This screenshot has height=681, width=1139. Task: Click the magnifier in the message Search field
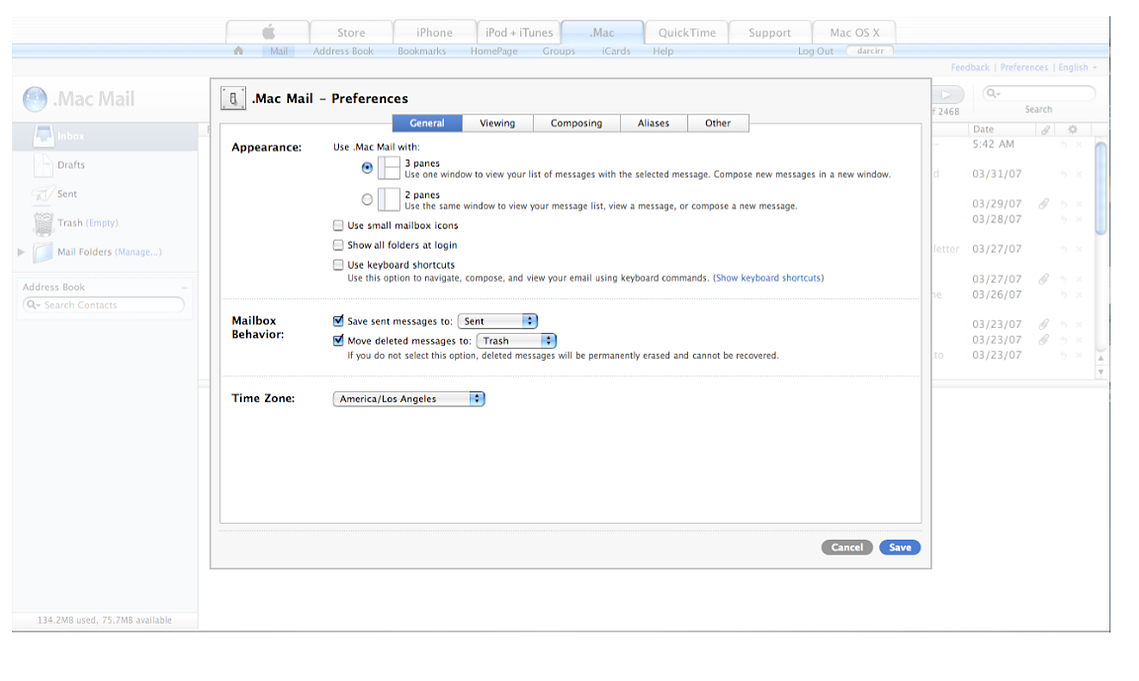pyautogui.click(x=993, y=93)
